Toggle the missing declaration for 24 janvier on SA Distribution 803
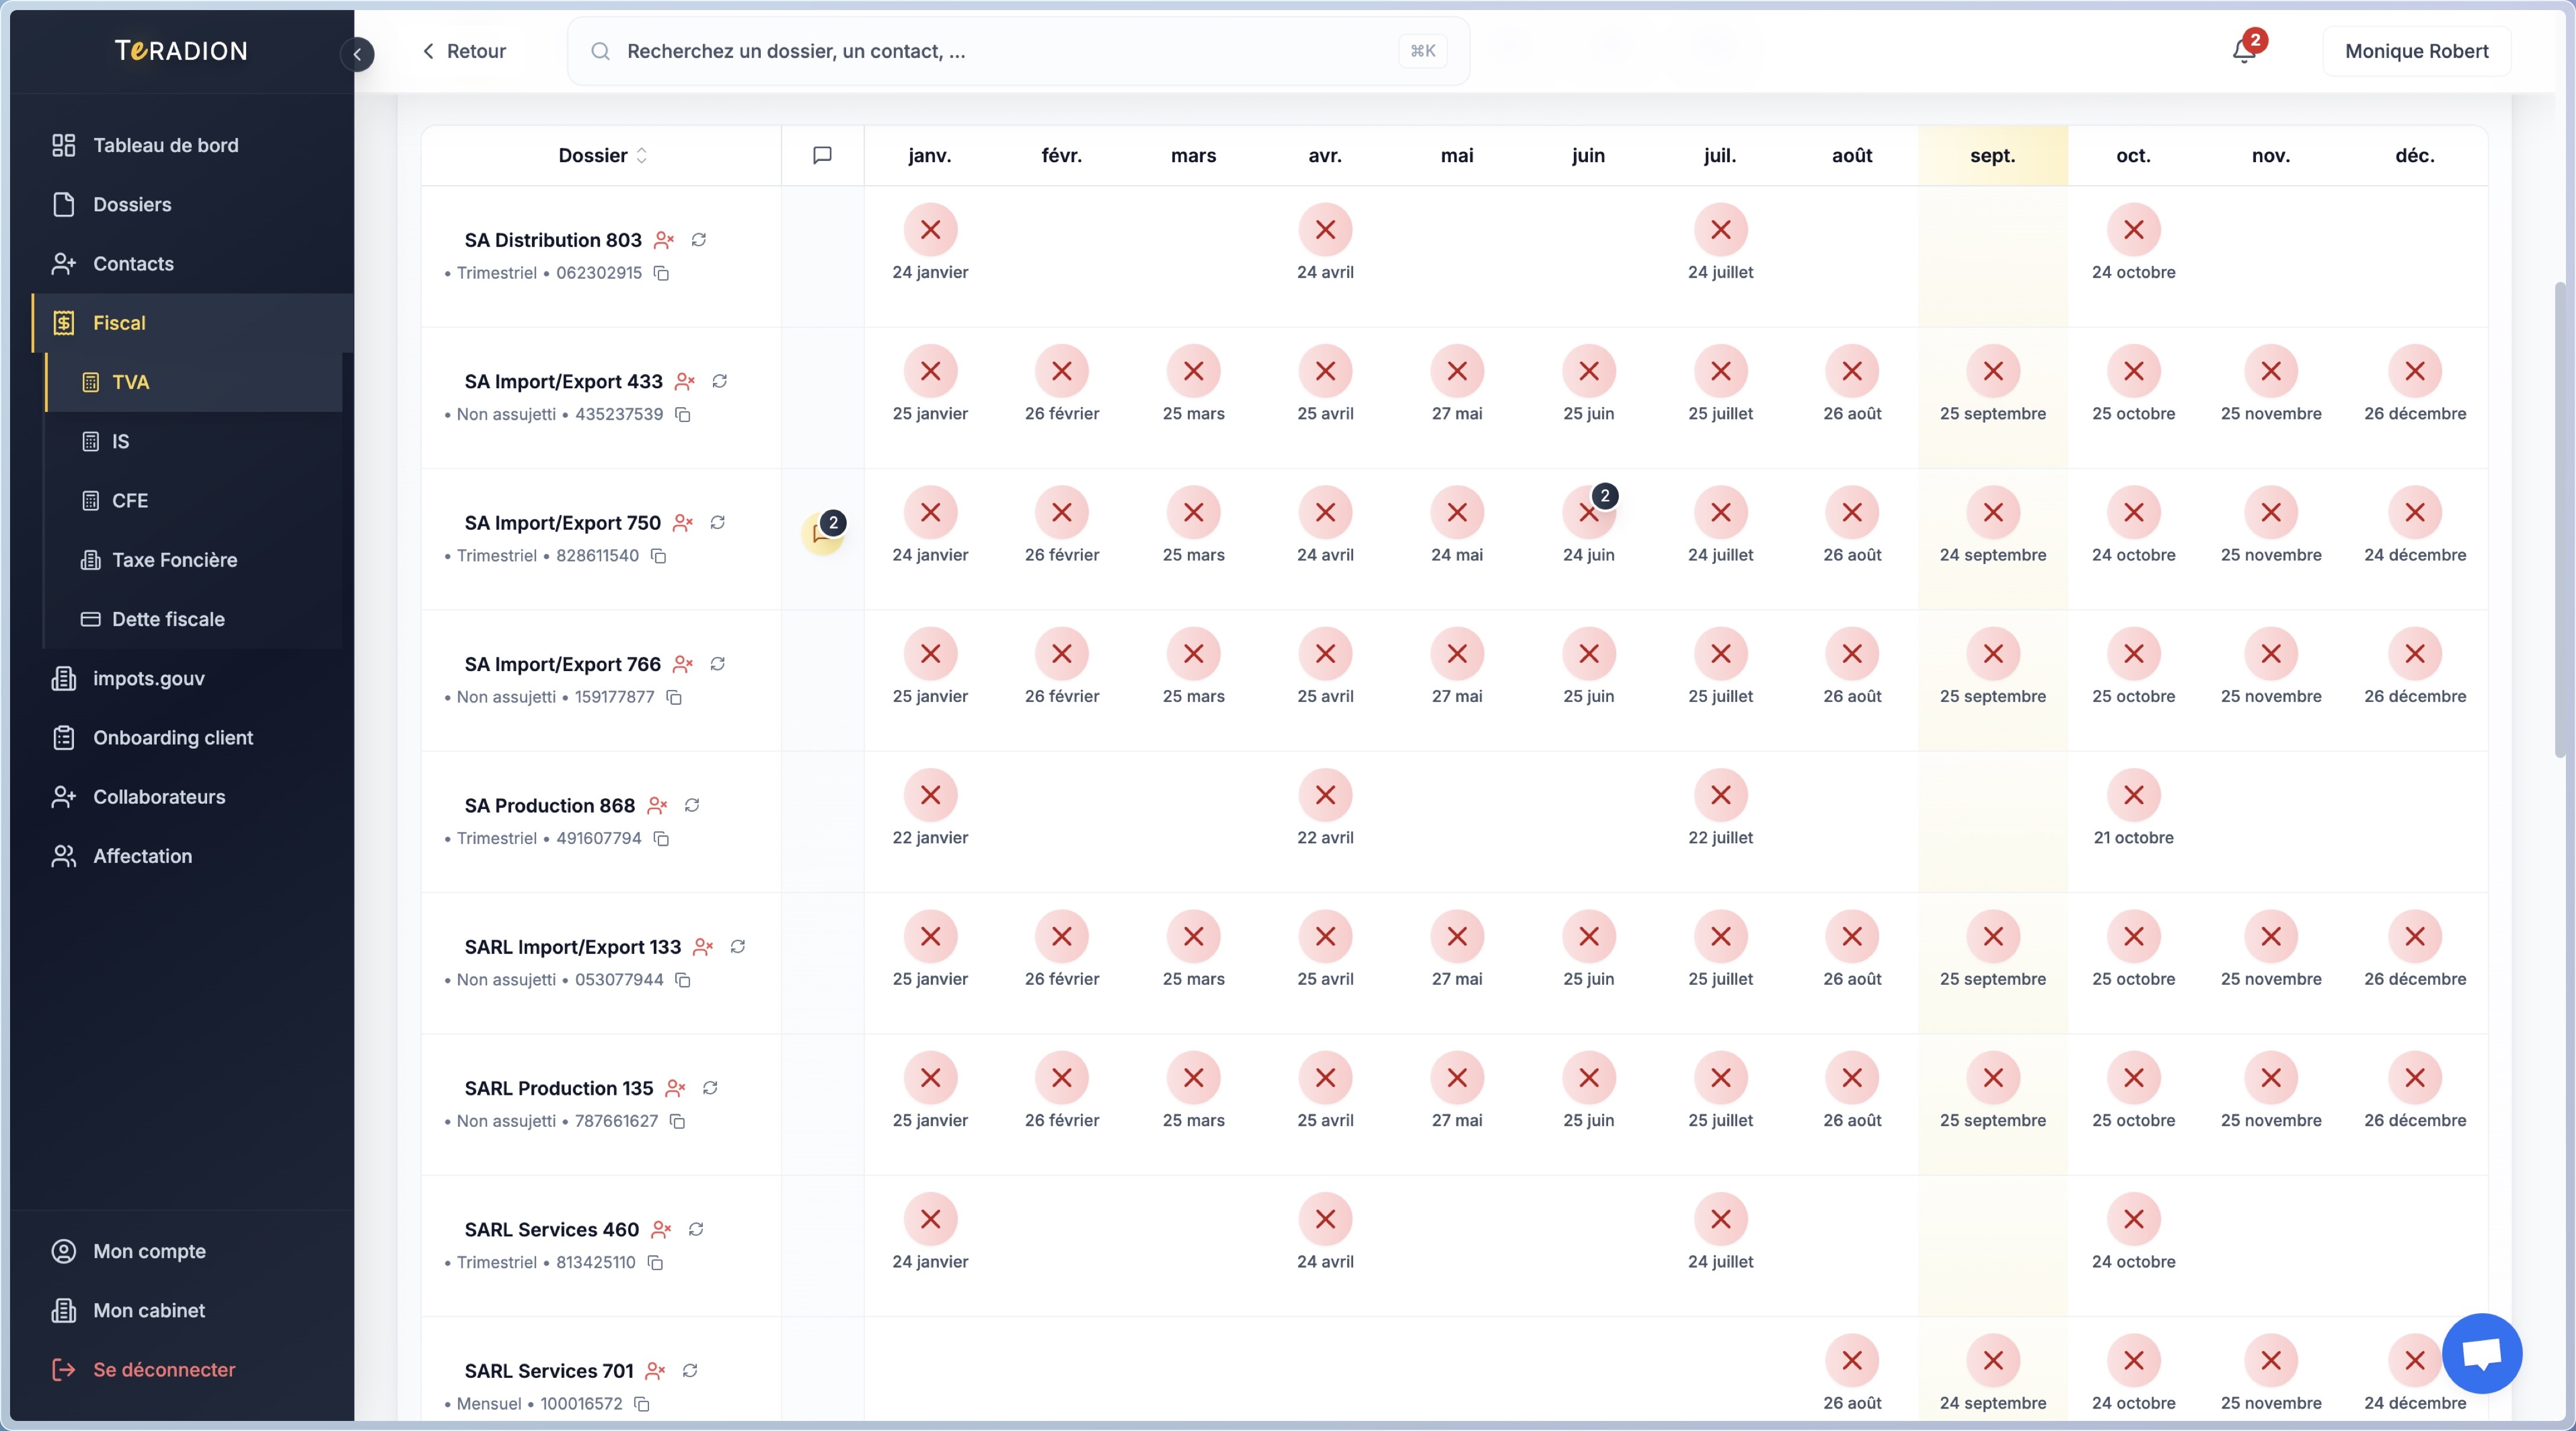Image resolution: width=2576 pixels, height=1431 pixels. click(930, 230)
